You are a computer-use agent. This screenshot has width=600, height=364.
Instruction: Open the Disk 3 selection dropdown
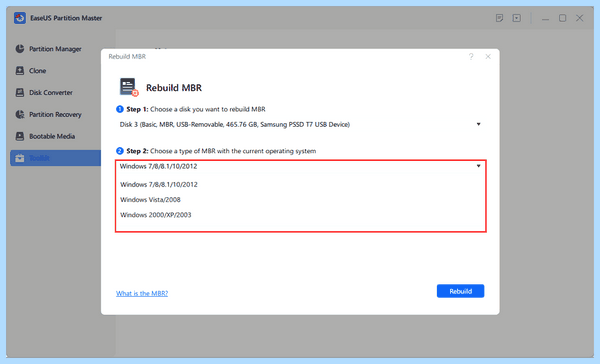click(300, 124)
